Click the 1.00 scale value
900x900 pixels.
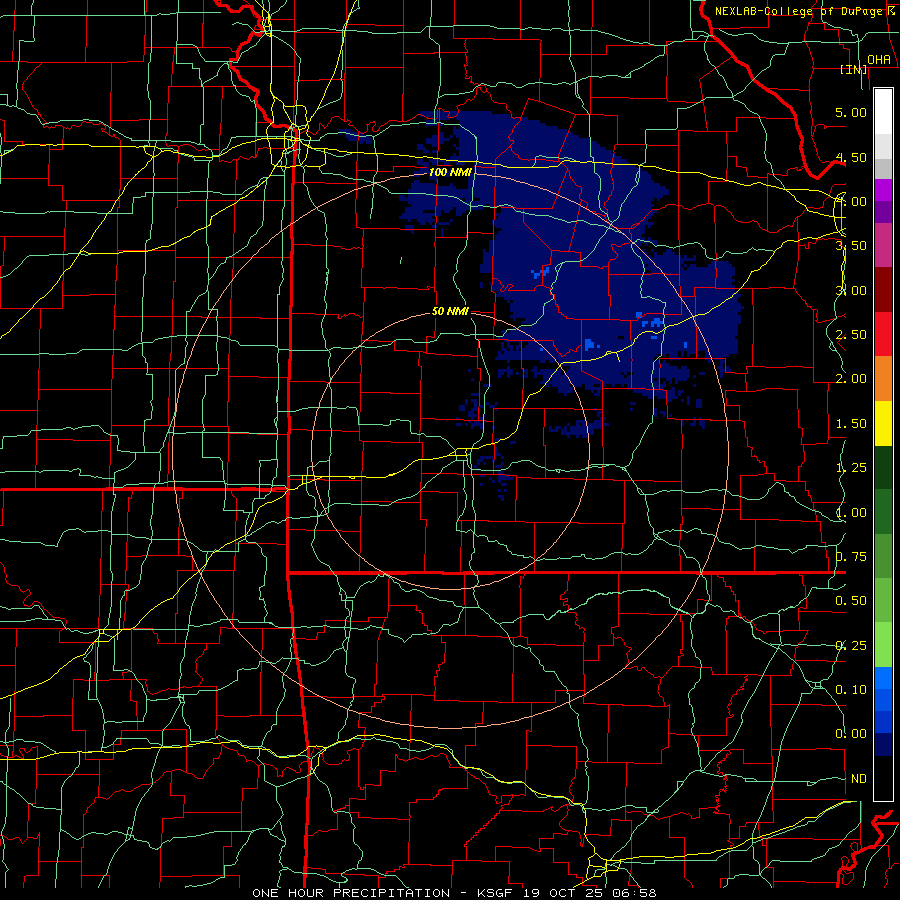click(851, 513)
